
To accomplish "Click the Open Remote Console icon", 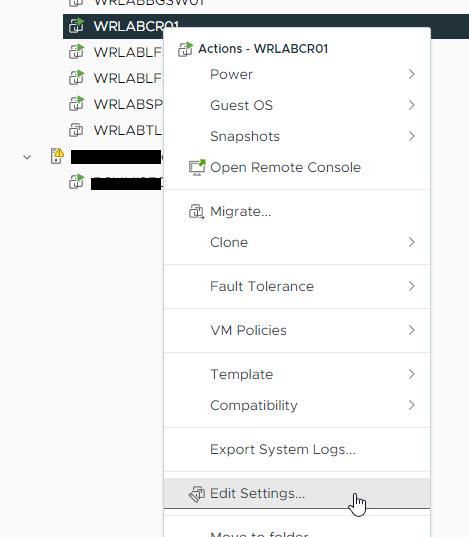I will (197, 167).
